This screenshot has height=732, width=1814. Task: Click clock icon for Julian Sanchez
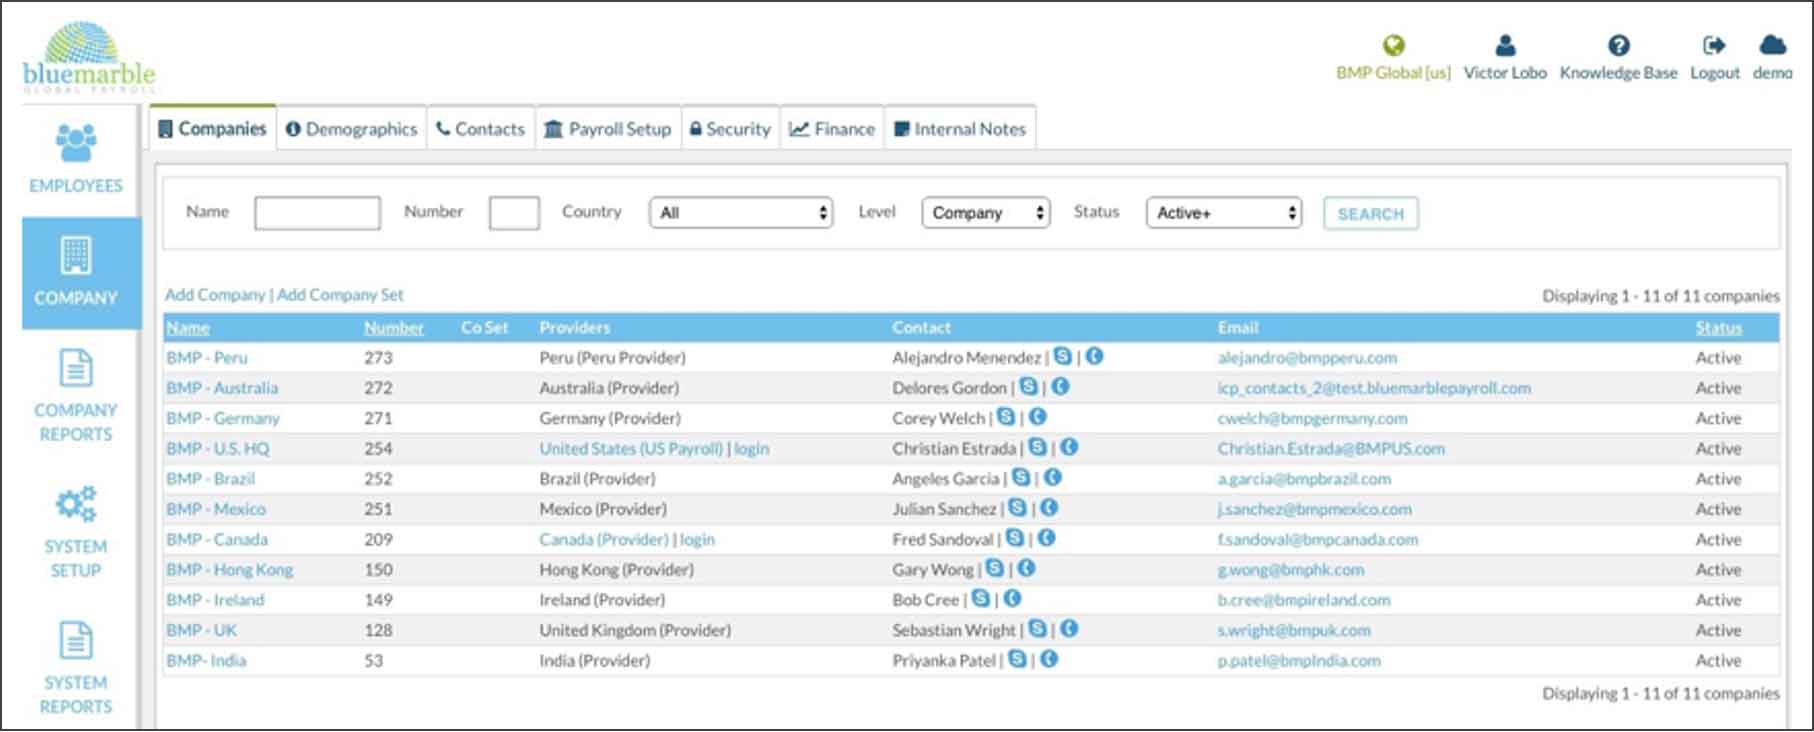(x=1049, y=508)
